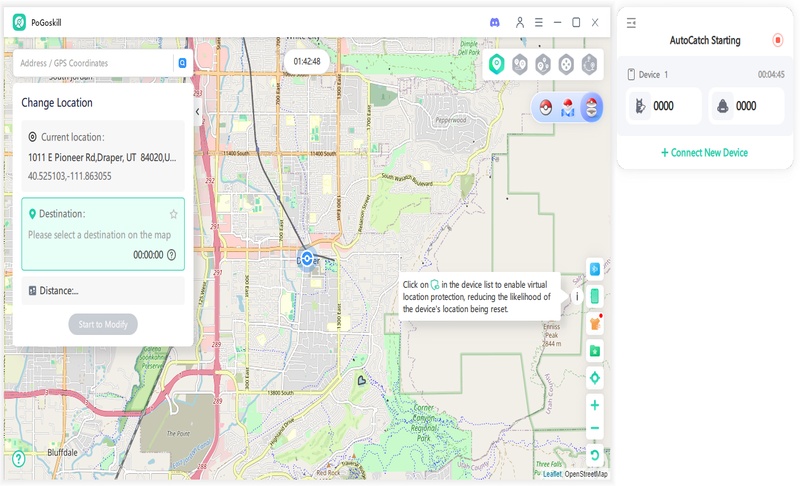800x486 pixels.
Task: Collapse the right device side panel
Action: (x=632, y=22)
